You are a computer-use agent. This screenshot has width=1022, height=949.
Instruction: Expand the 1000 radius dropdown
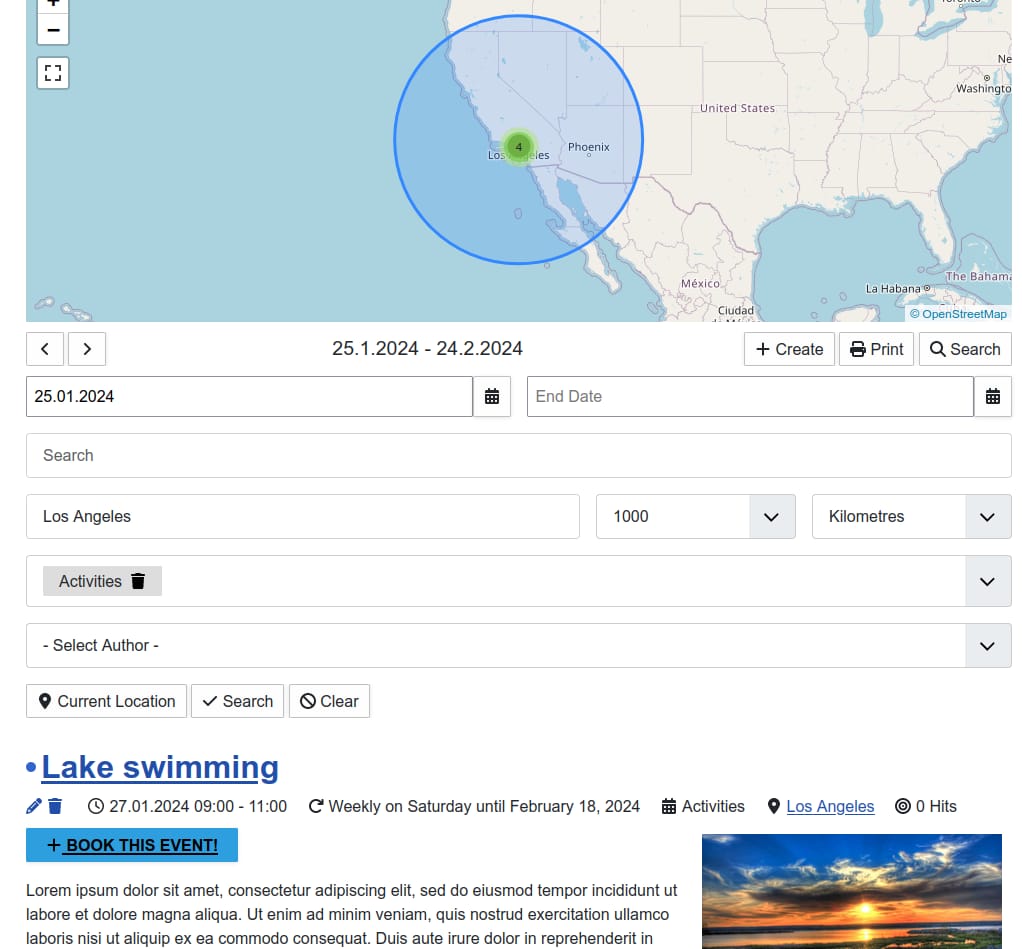click(771, 517)
